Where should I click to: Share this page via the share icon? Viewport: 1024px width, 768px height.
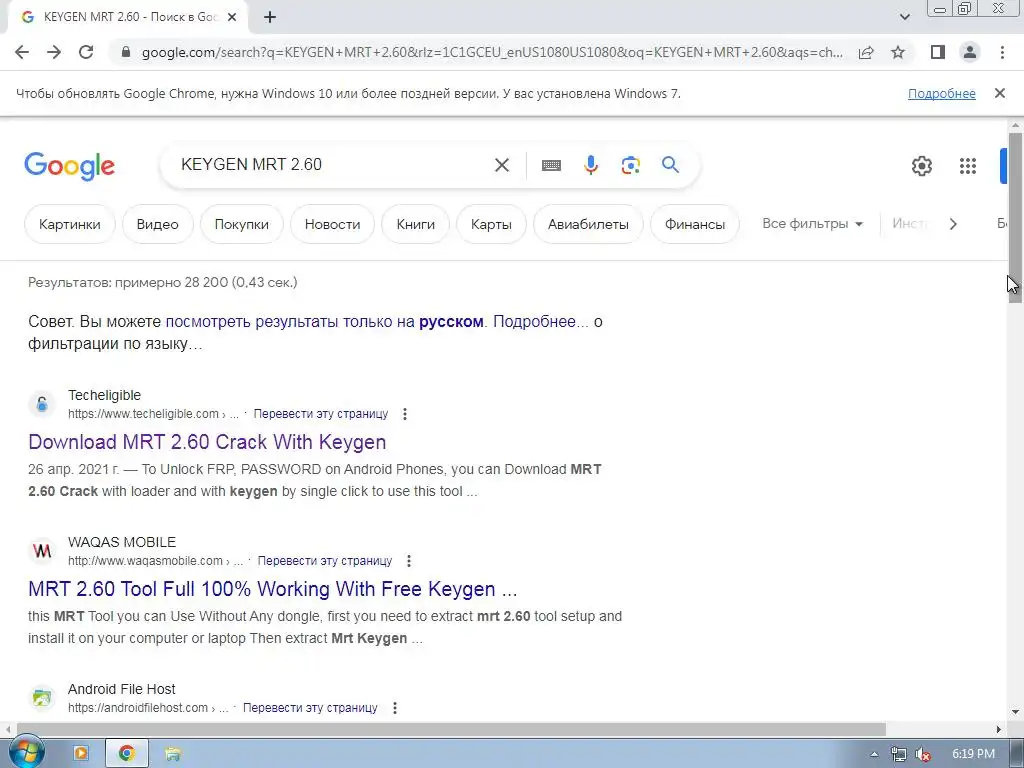coord(866,52)
